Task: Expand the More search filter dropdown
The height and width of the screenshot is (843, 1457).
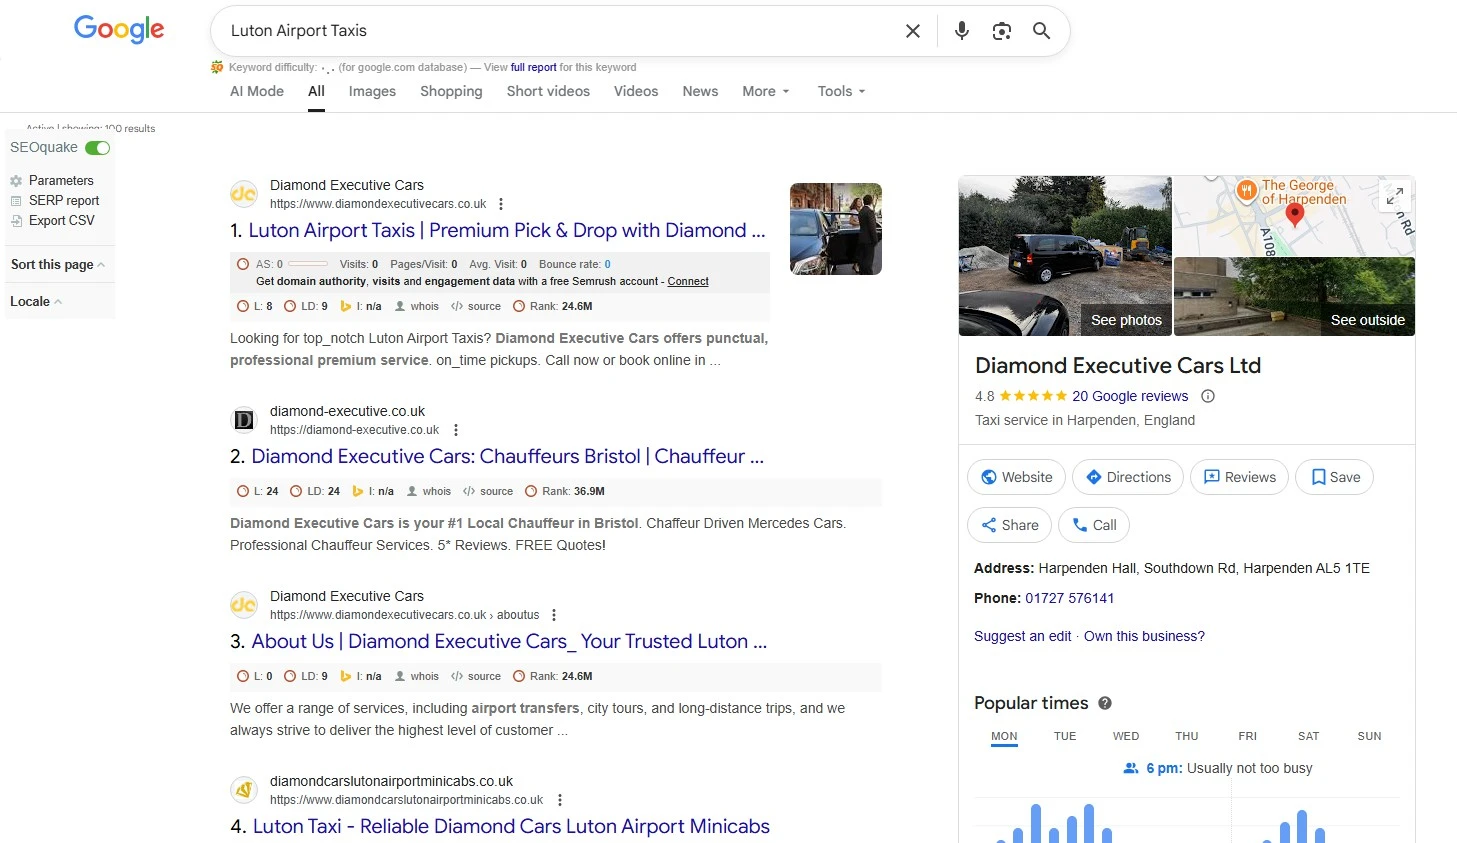Action: pos(766,91)
